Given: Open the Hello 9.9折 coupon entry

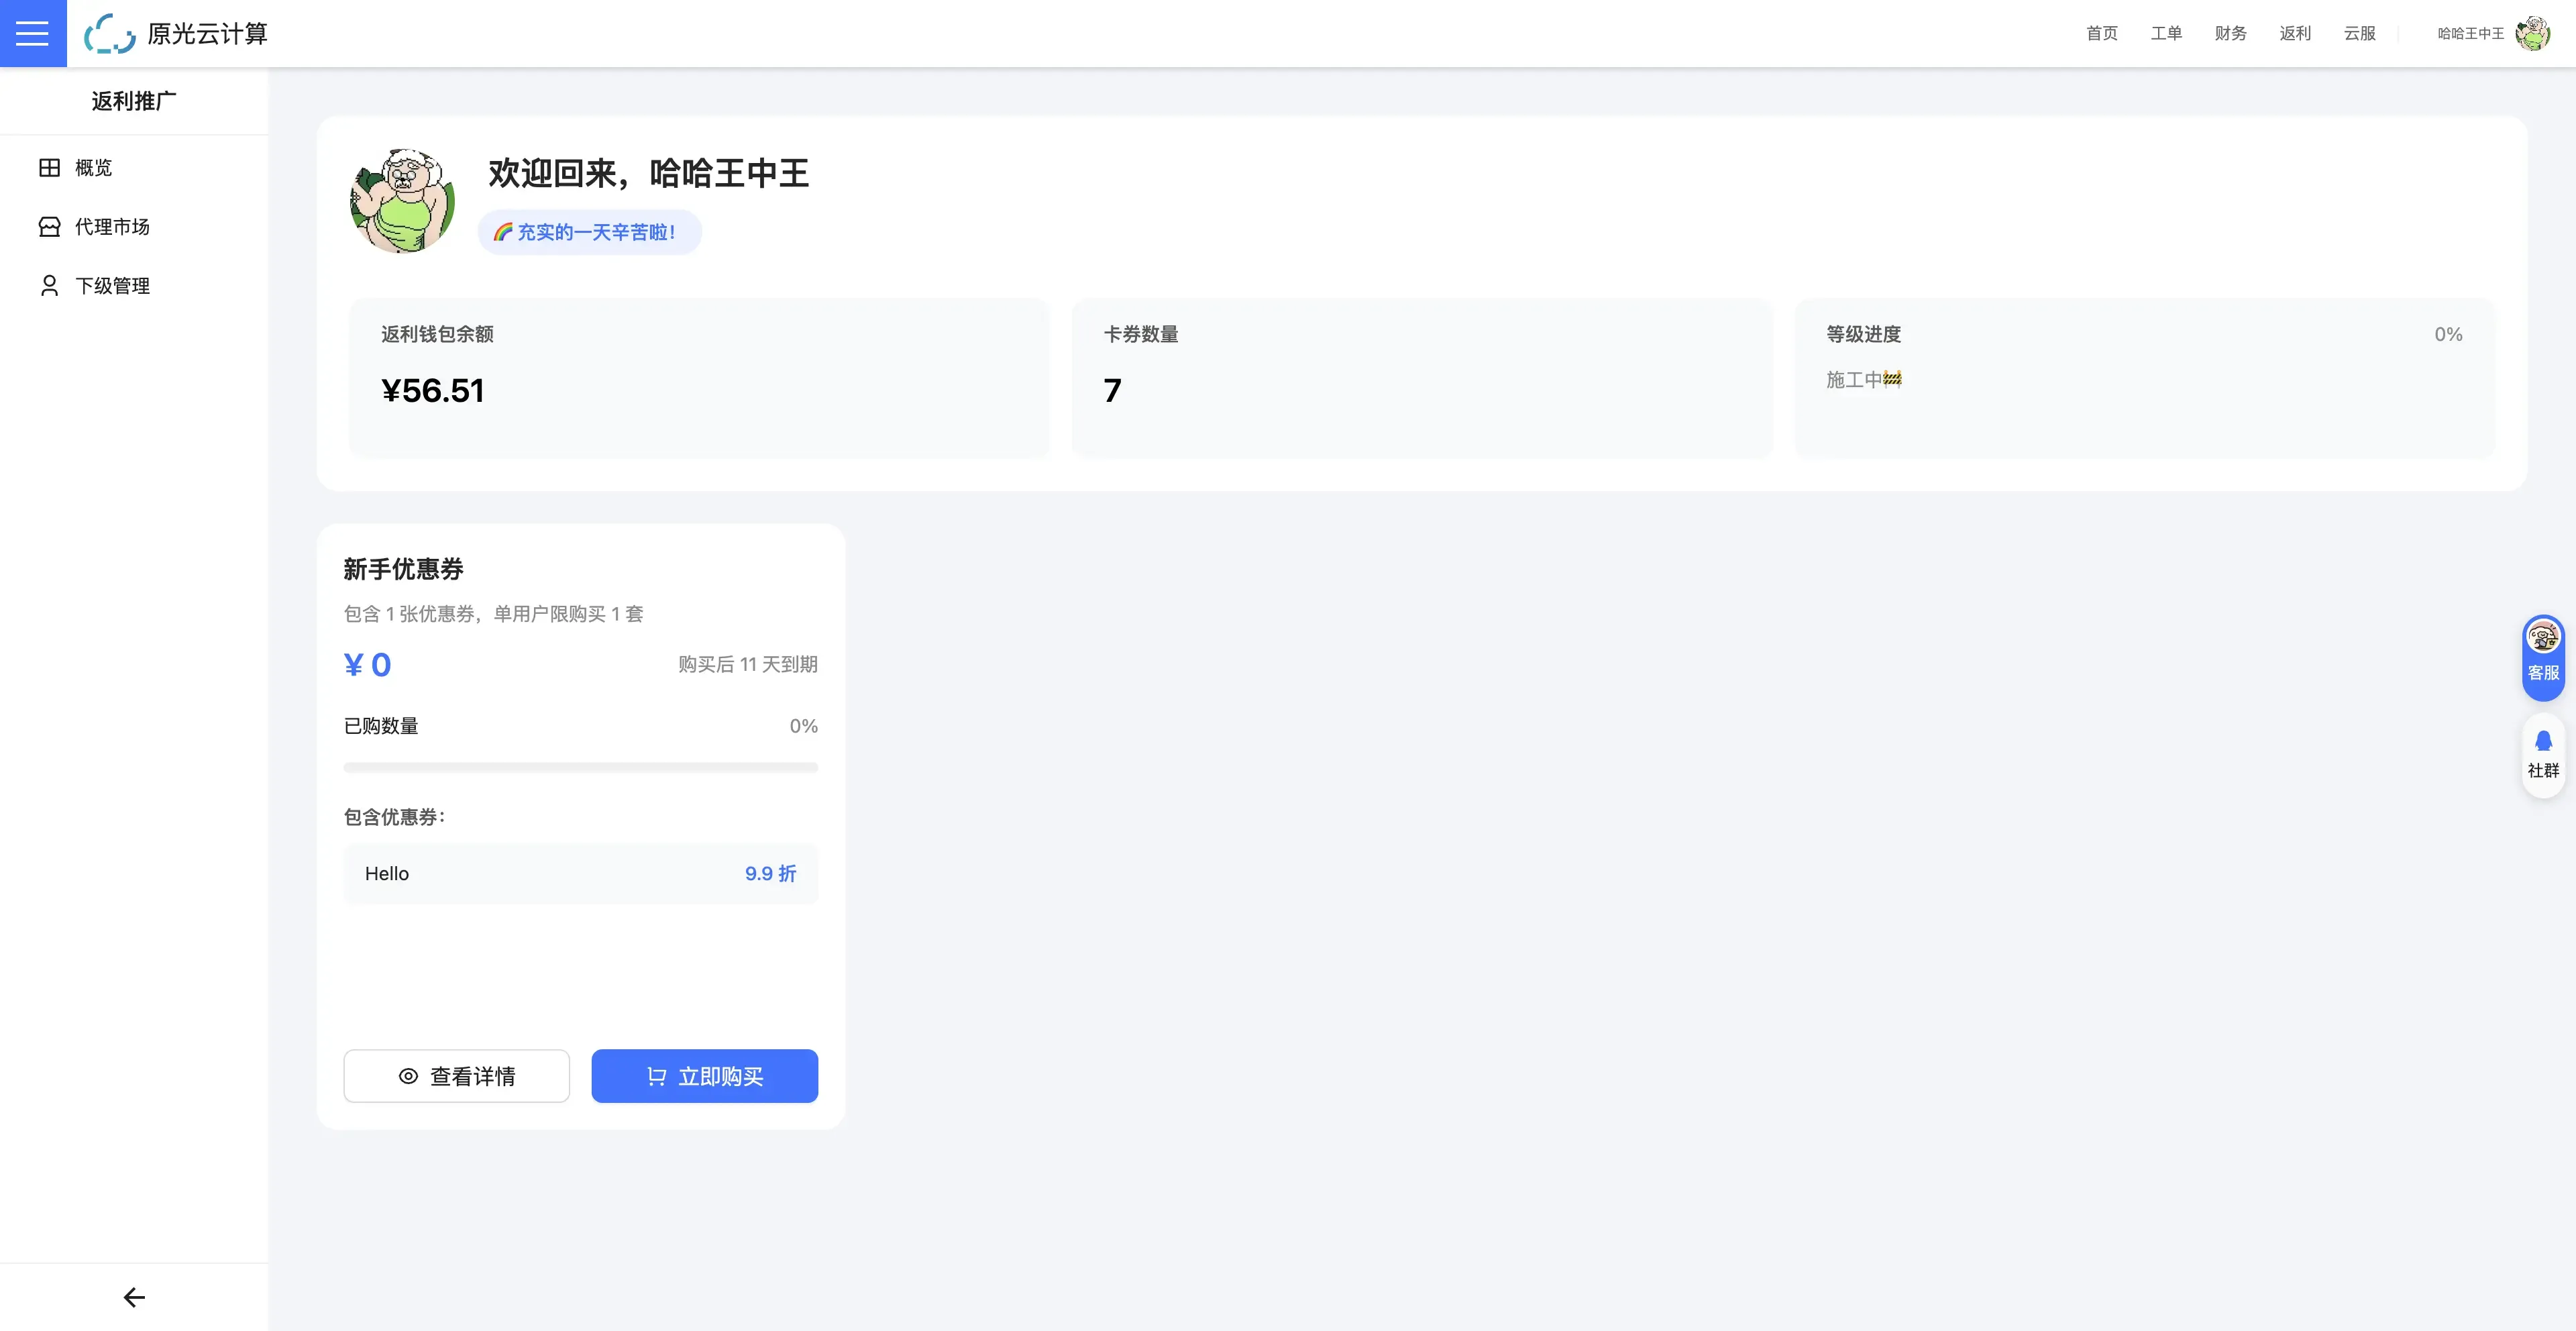Looking at the screenshot, I should (x=580, y=873).
